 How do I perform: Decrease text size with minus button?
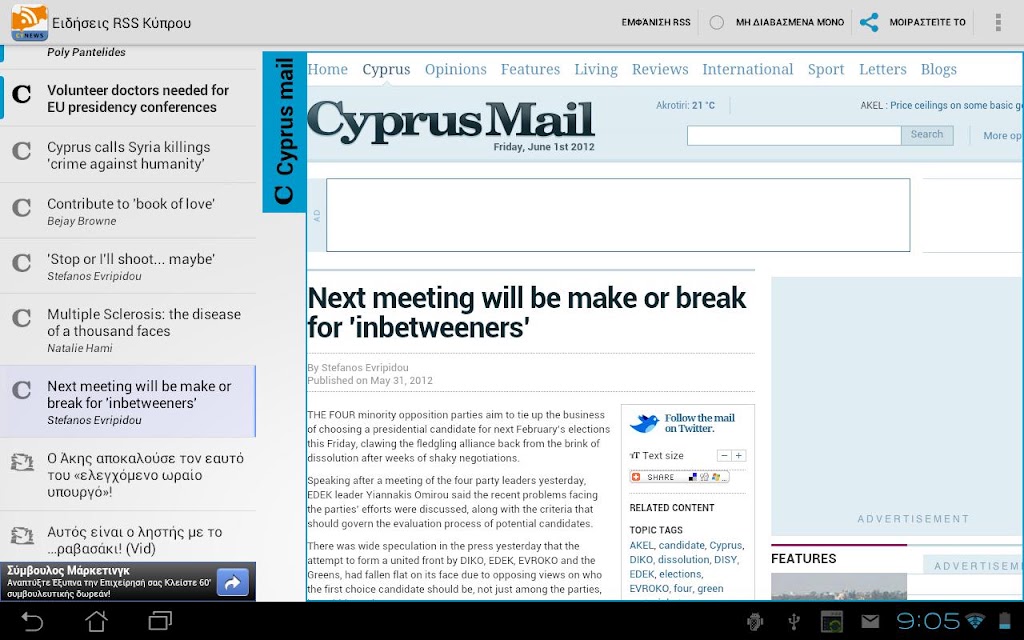pos(724,456)
